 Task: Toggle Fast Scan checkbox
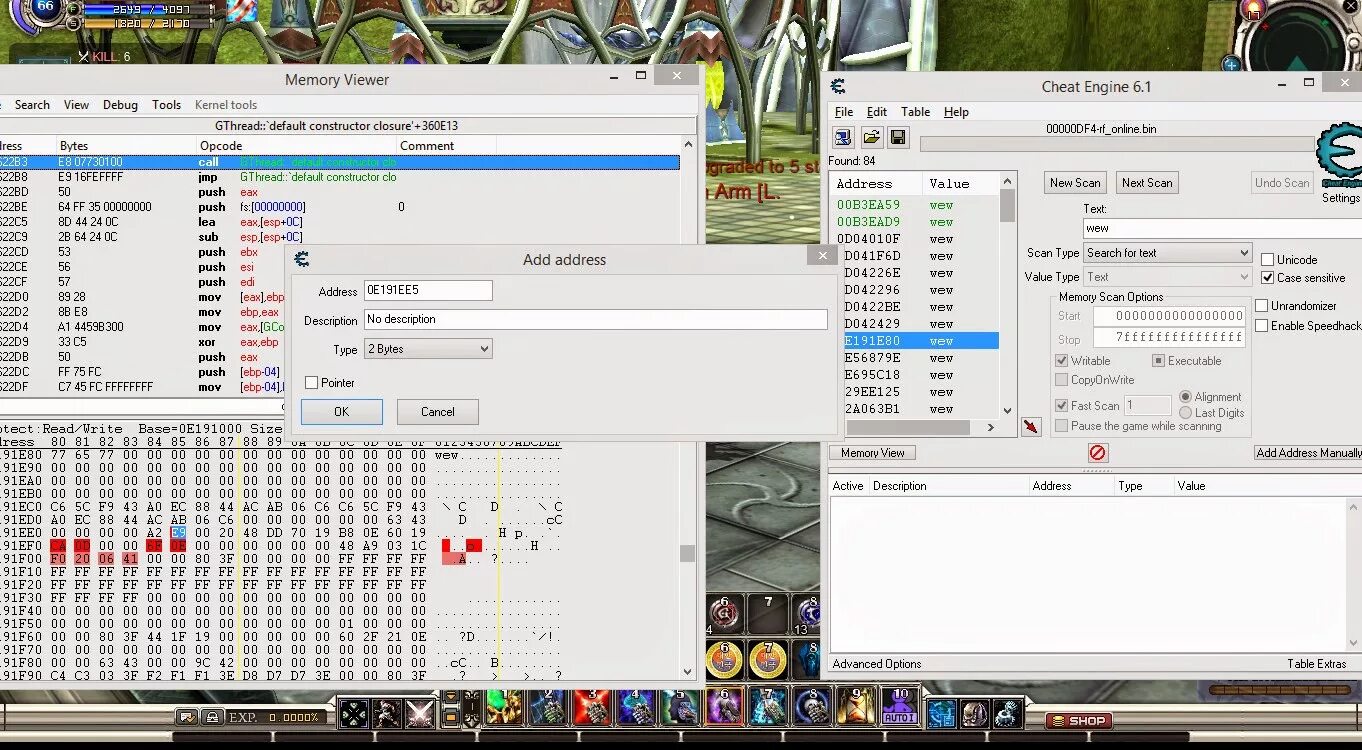(1062, 405)
